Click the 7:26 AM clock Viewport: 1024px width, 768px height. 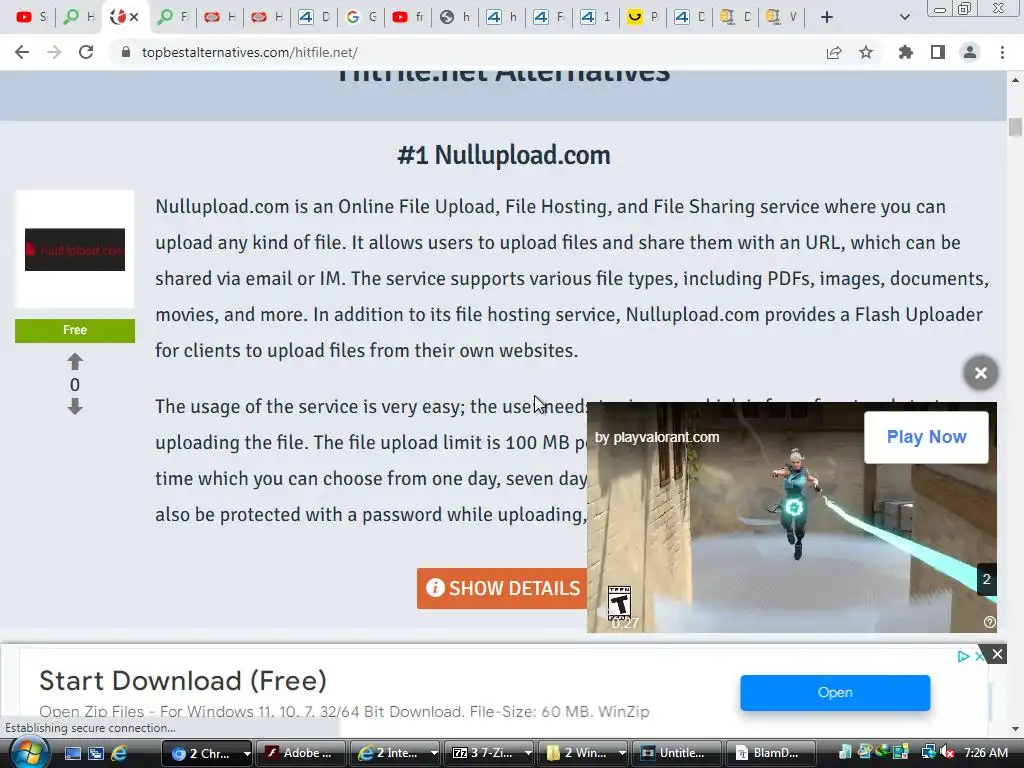click(x=986, y=753)
